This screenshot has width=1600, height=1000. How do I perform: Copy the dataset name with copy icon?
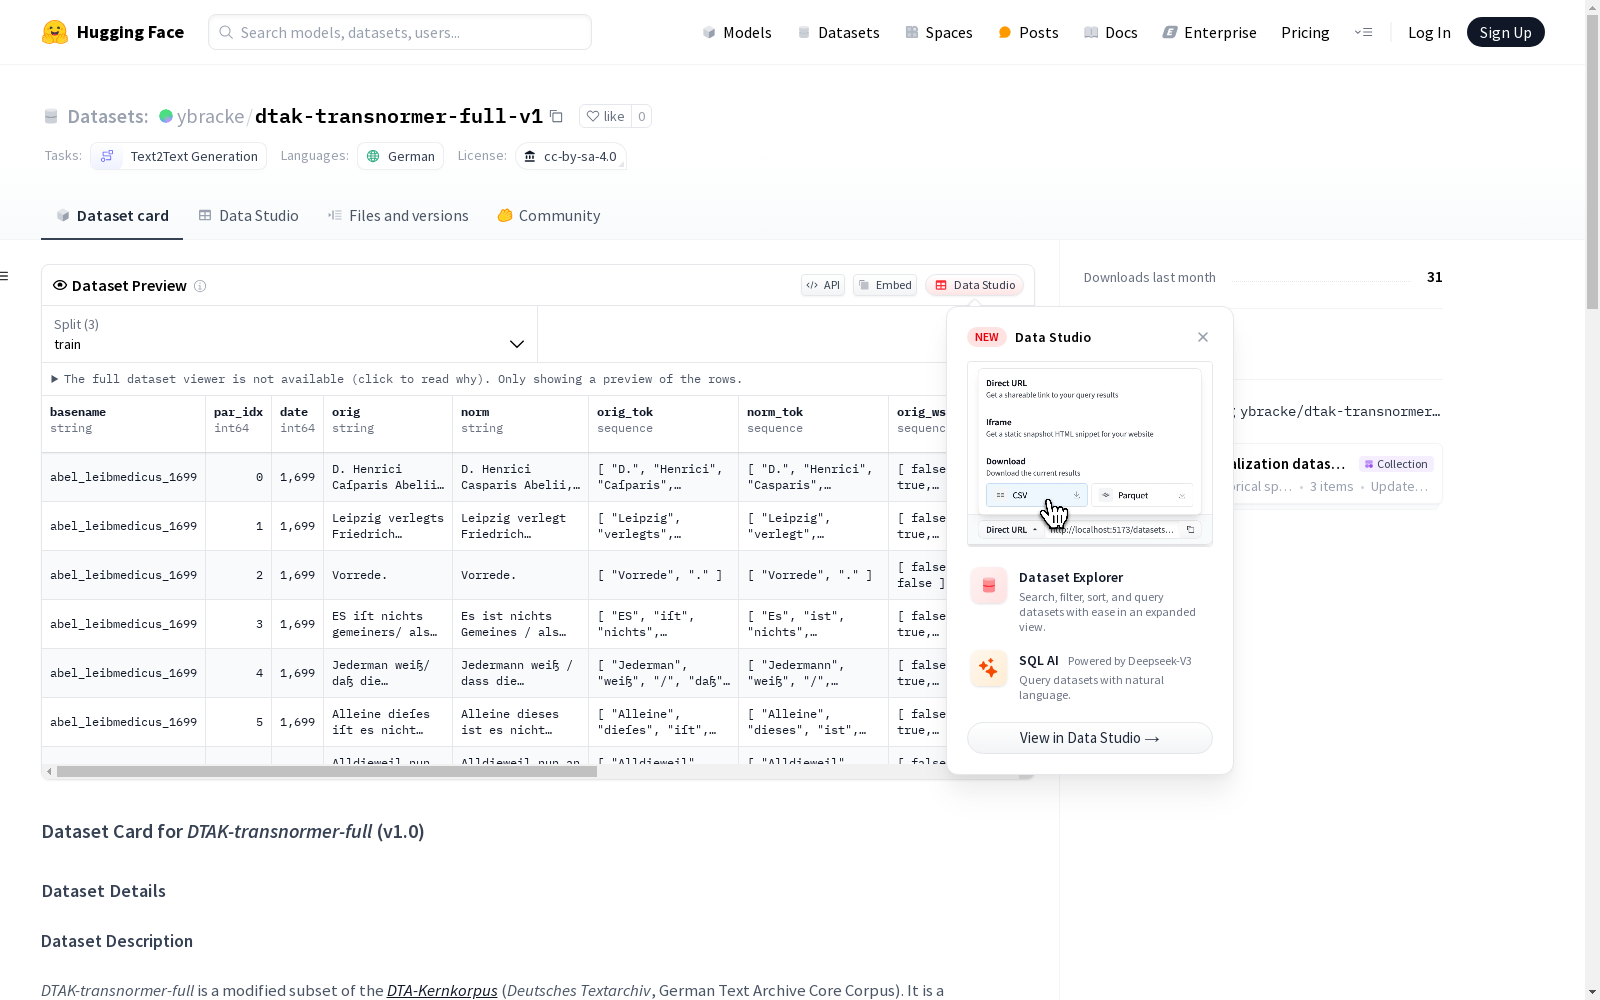[556, 116]
